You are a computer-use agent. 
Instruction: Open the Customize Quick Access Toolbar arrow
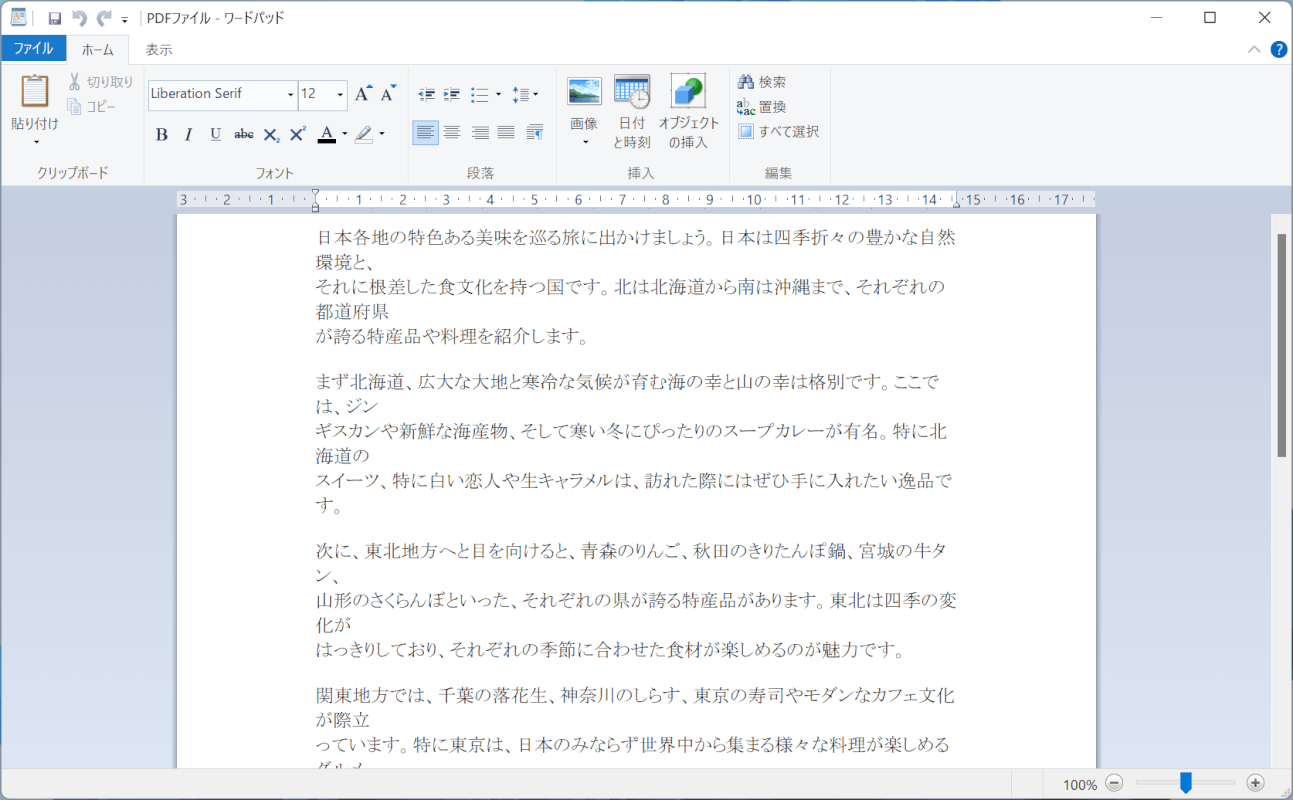tap(125, 19)
